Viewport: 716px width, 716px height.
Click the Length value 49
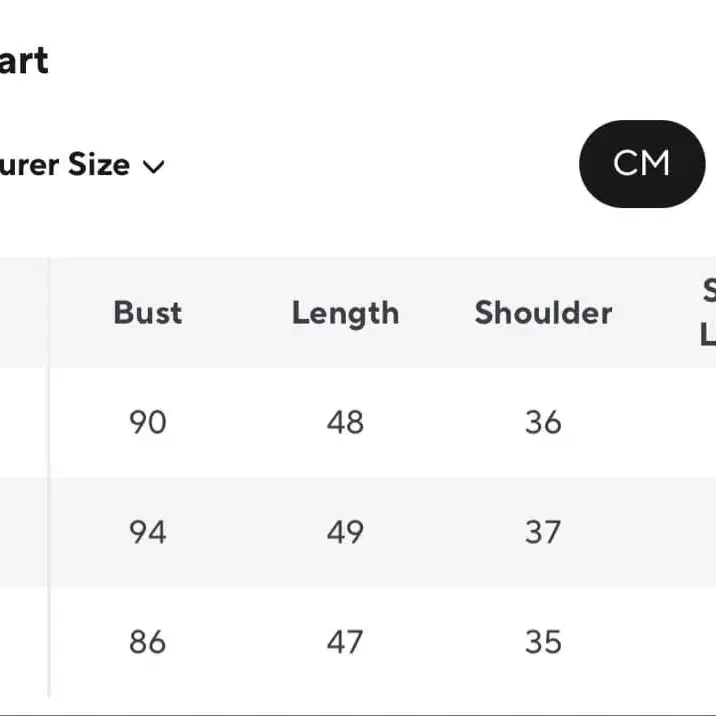(x=345, y=532)
